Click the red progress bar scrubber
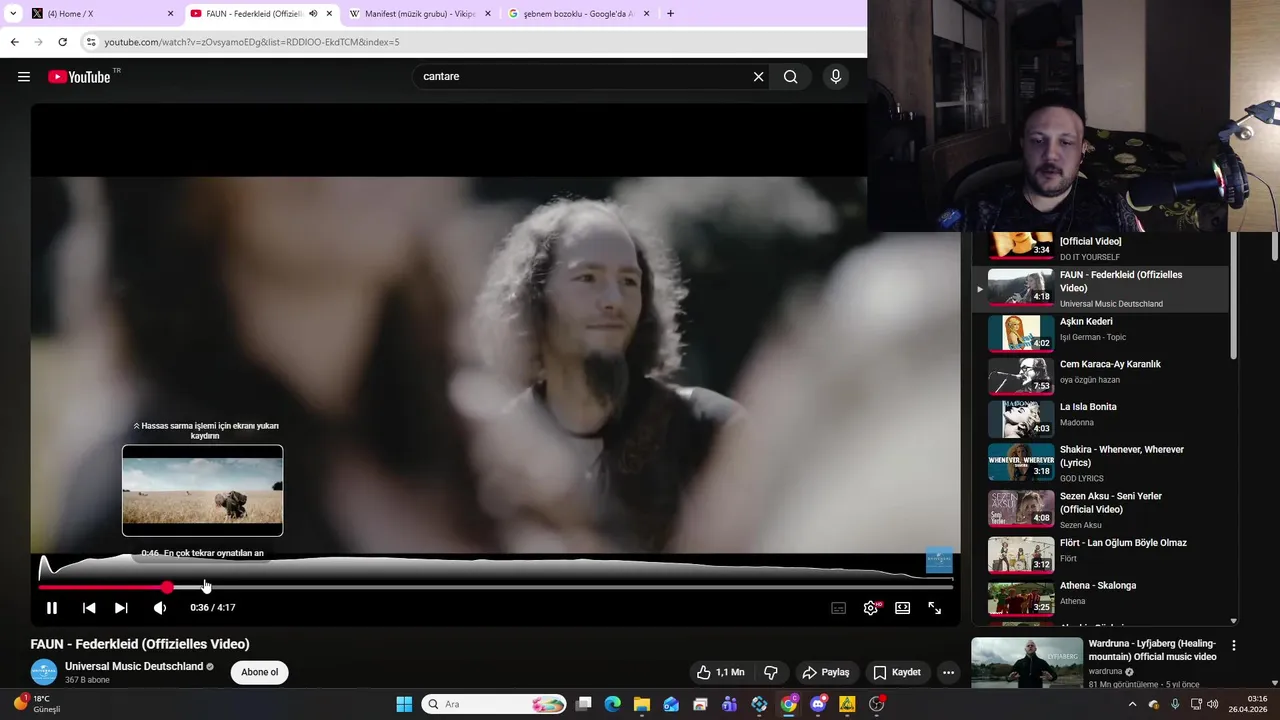 click(x=167, y=587)
